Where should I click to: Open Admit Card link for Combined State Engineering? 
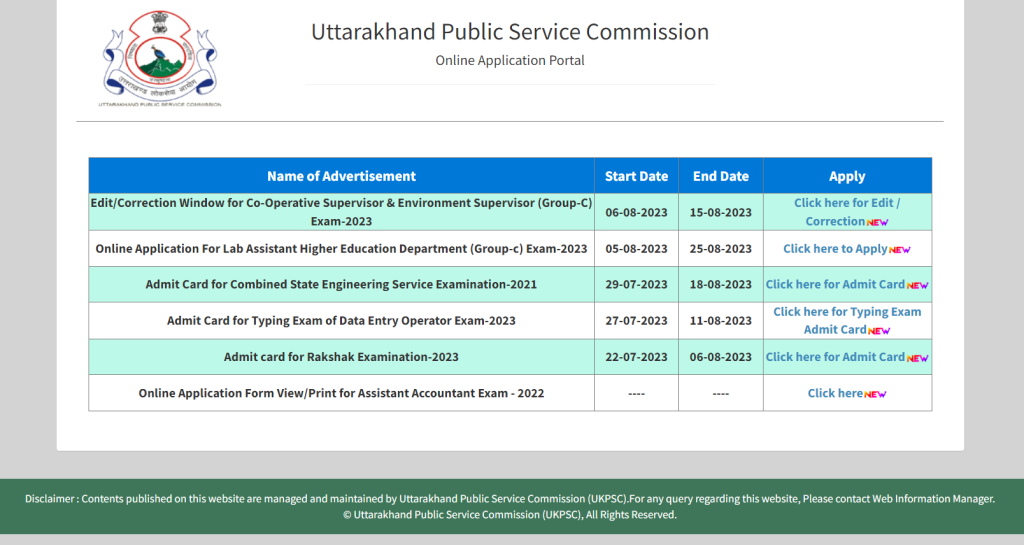[x=835, y=285]
